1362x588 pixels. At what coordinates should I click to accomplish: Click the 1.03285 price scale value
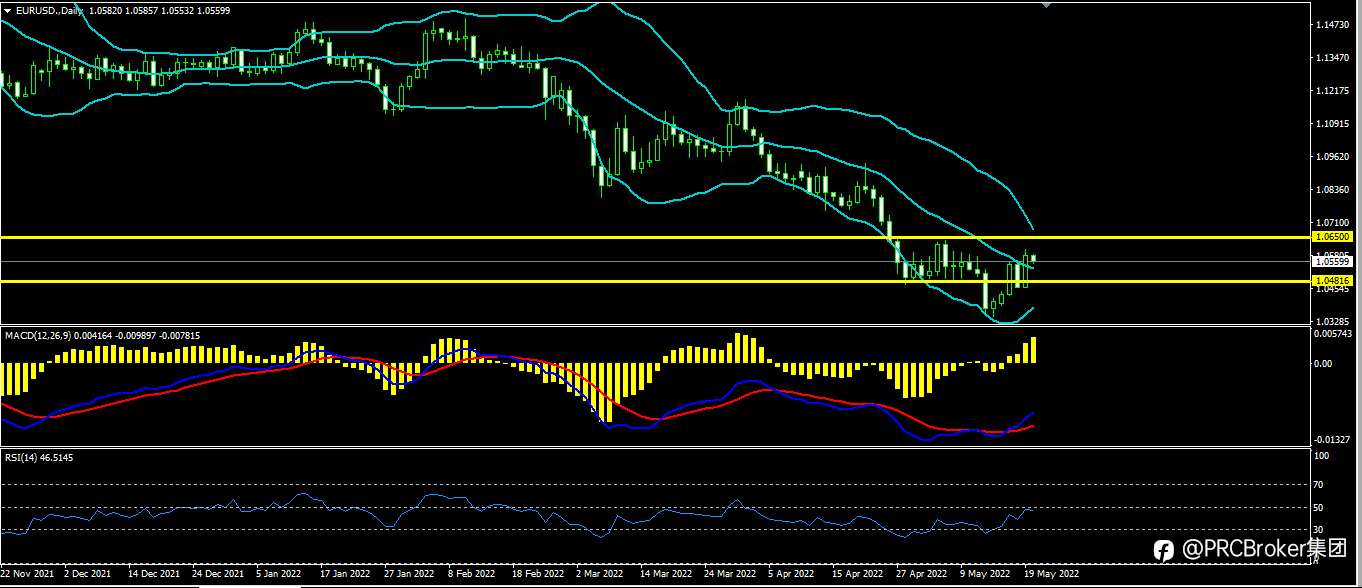[x=1334, y=321]
